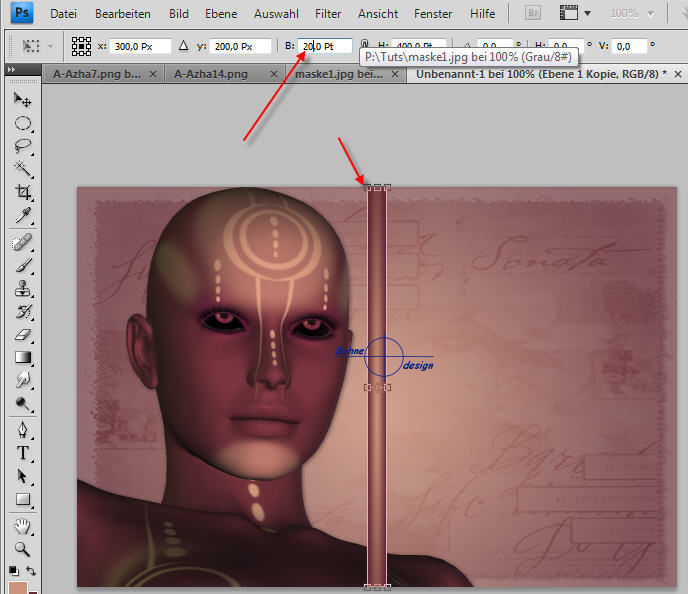Viewport: 688px width, 594px height.
Task: Click the reference point locator grid
Action: (x=82, y=47)
